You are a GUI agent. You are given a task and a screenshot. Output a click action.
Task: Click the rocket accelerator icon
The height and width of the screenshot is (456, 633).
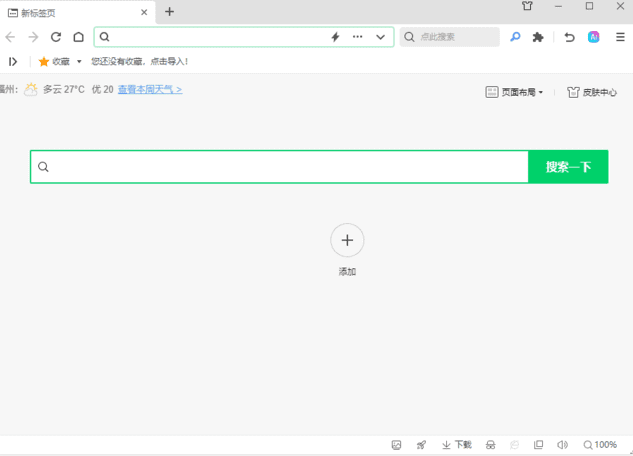pyautogui.click(x=421, y=445)
